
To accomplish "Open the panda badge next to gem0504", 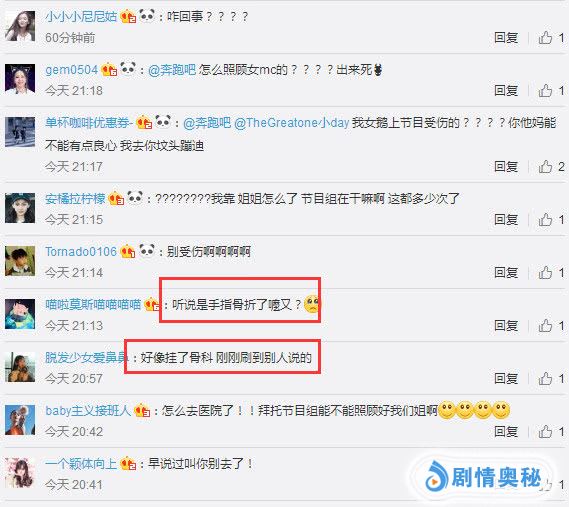I will [x=128, y=68].
